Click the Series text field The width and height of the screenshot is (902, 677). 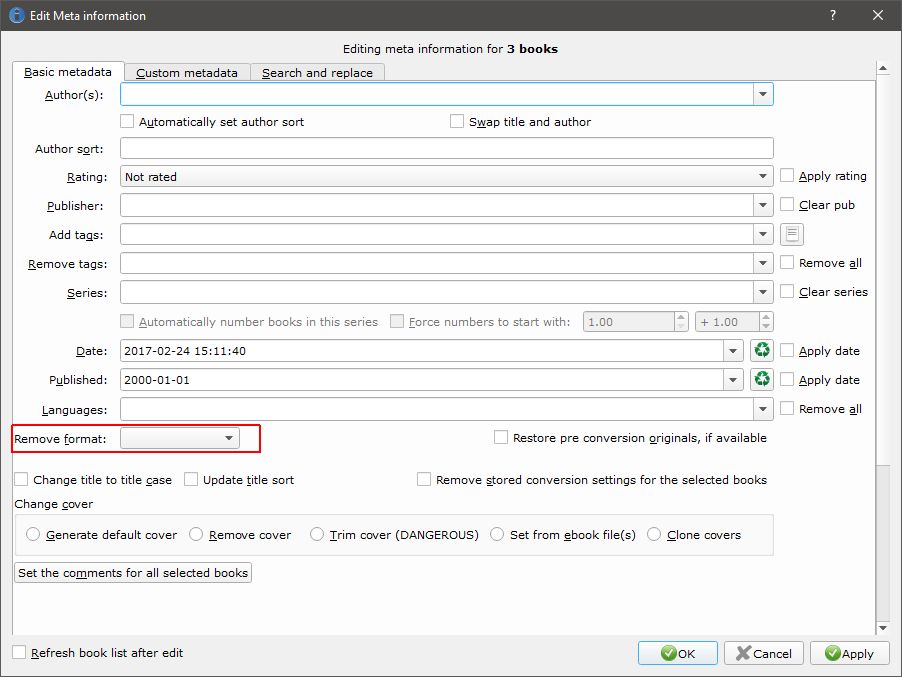coord(437,292)
